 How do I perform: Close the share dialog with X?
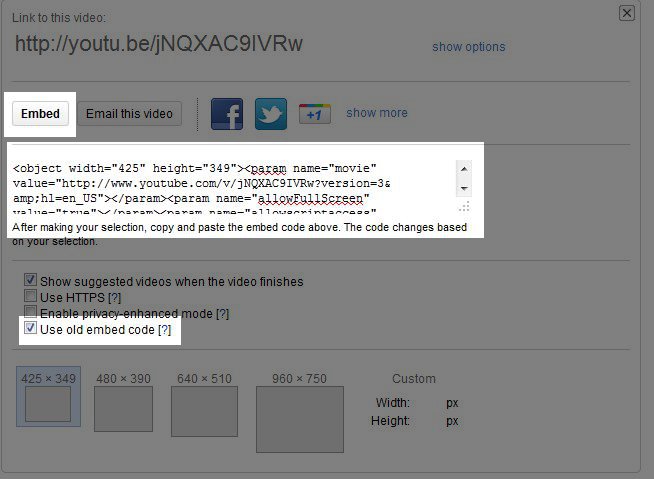627,13
